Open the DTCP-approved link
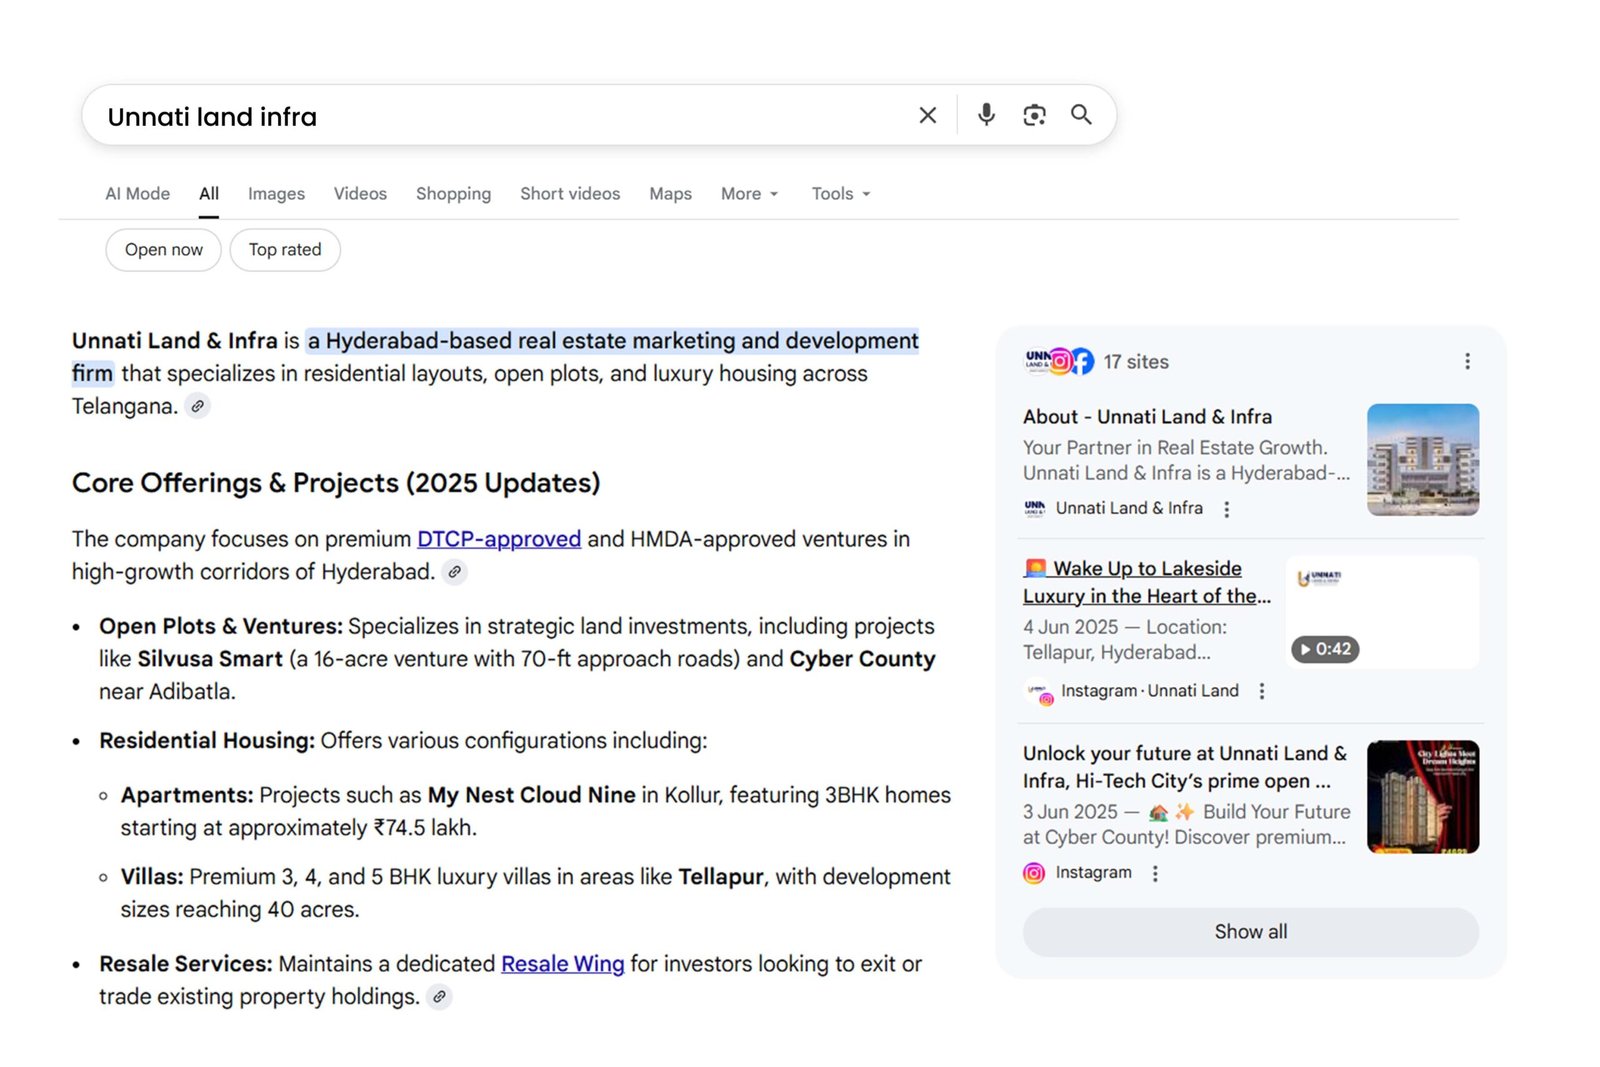Screen dimensions: 1600x1067 498,539
